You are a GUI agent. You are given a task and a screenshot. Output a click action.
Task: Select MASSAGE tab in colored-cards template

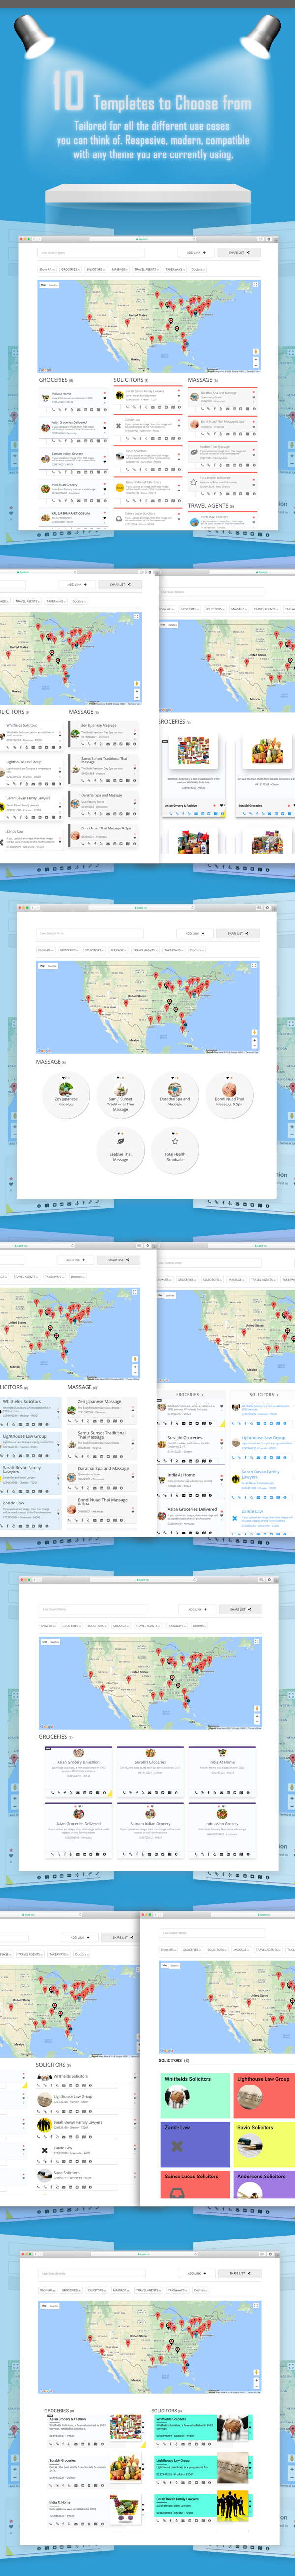(240, 1950)
